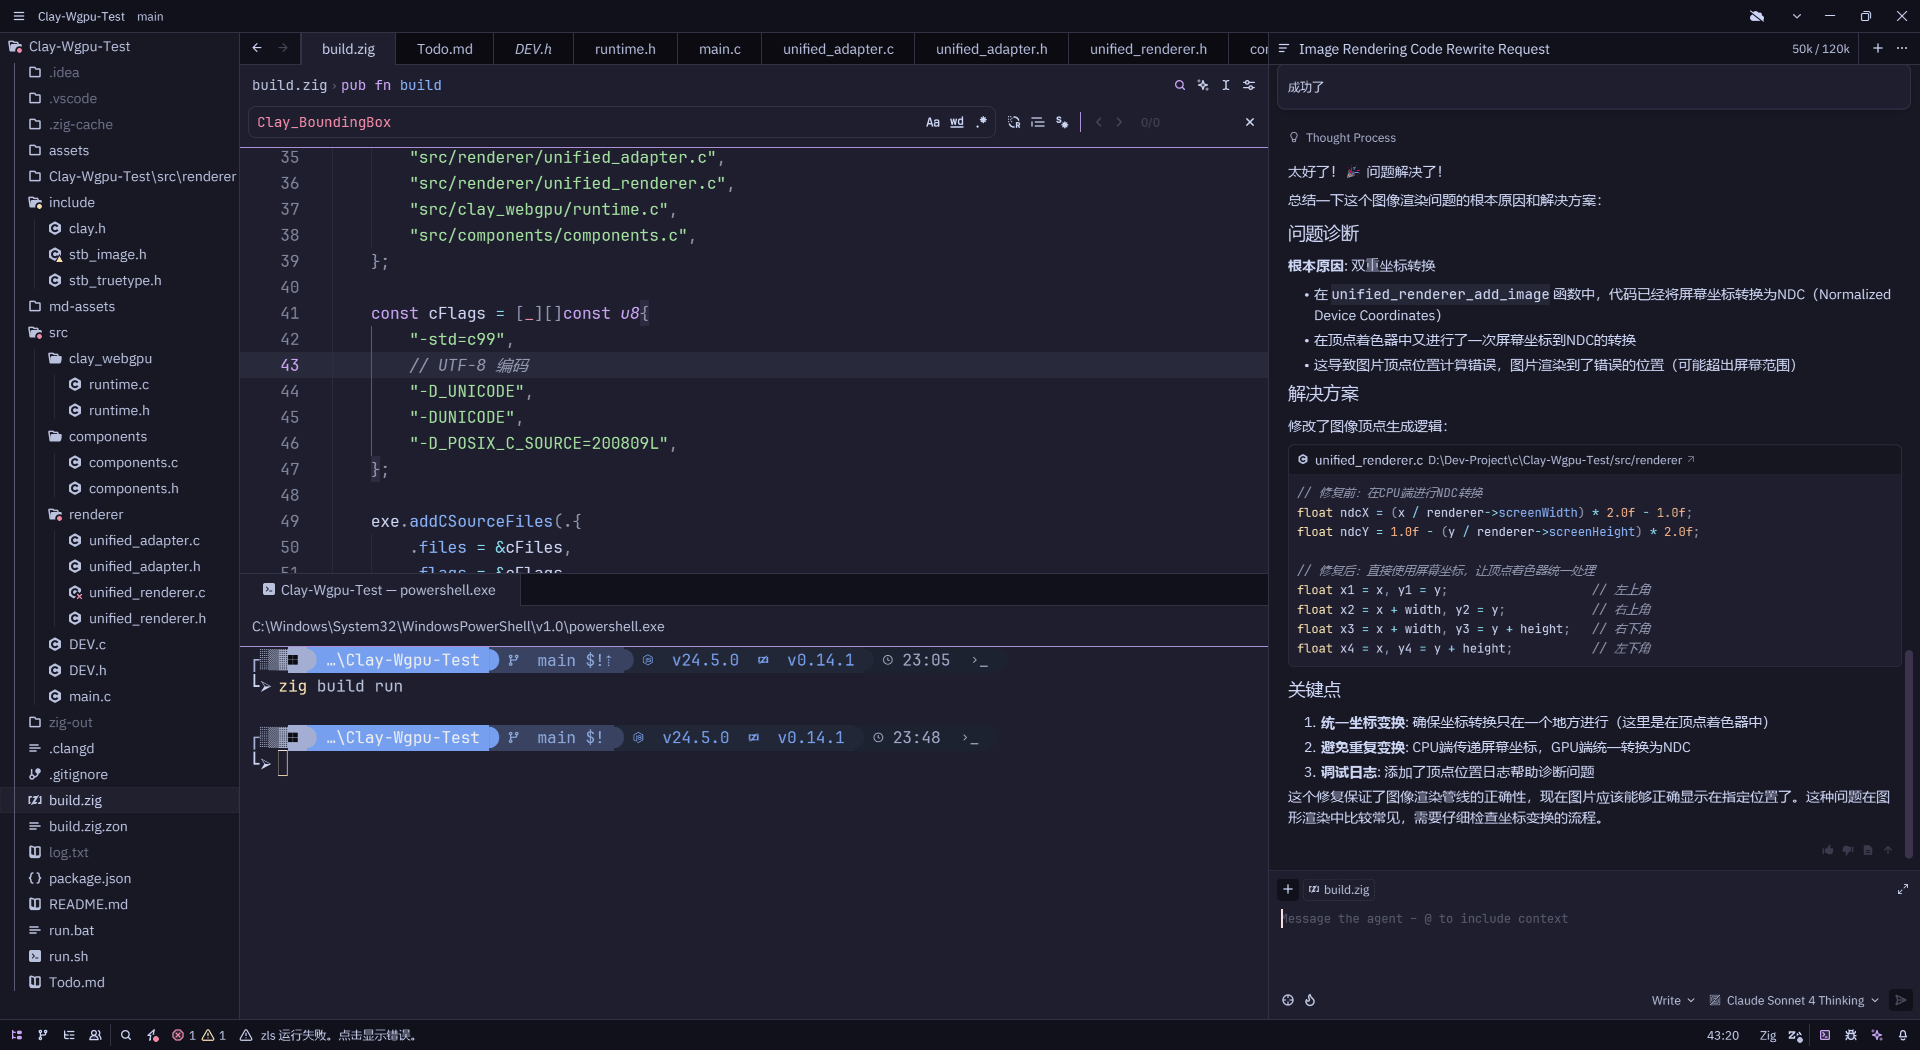Open the Write profile dropdown
The image size is (1920, 1050).
tap(1672, 1000)
